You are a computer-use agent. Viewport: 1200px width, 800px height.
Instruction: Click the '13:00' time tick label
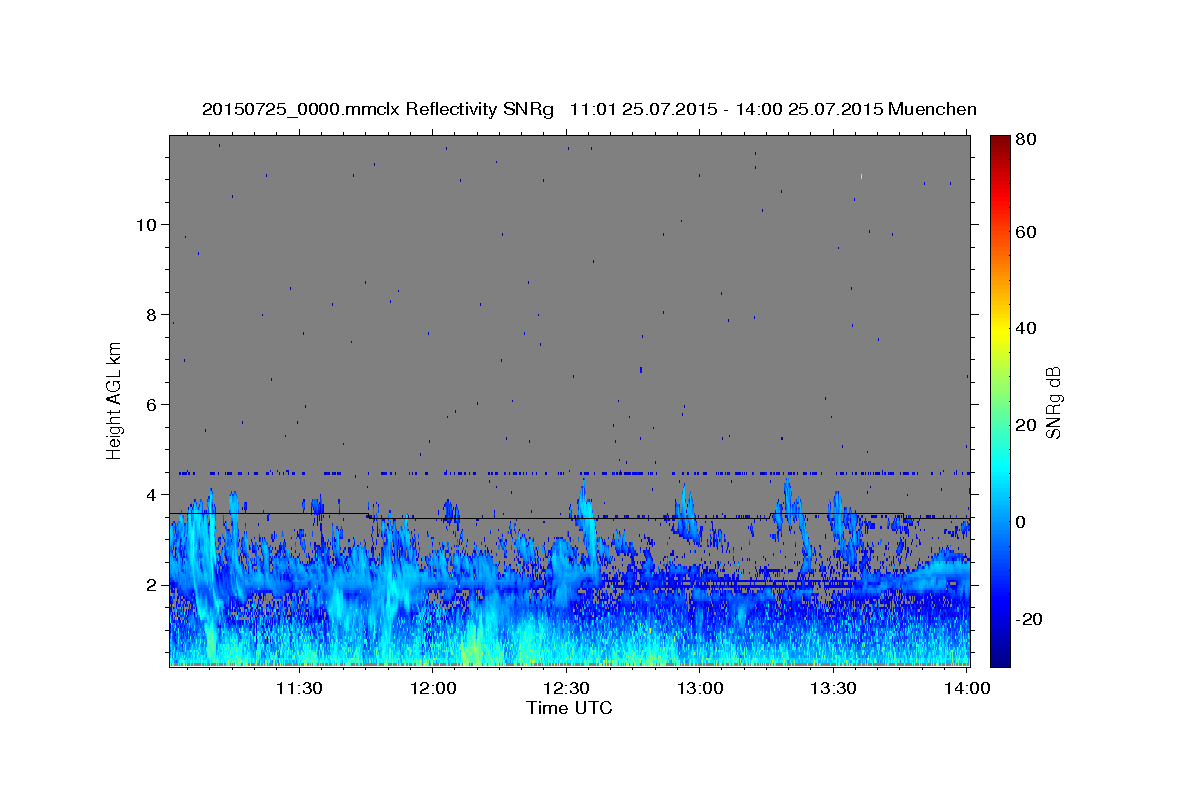(700, 688)
